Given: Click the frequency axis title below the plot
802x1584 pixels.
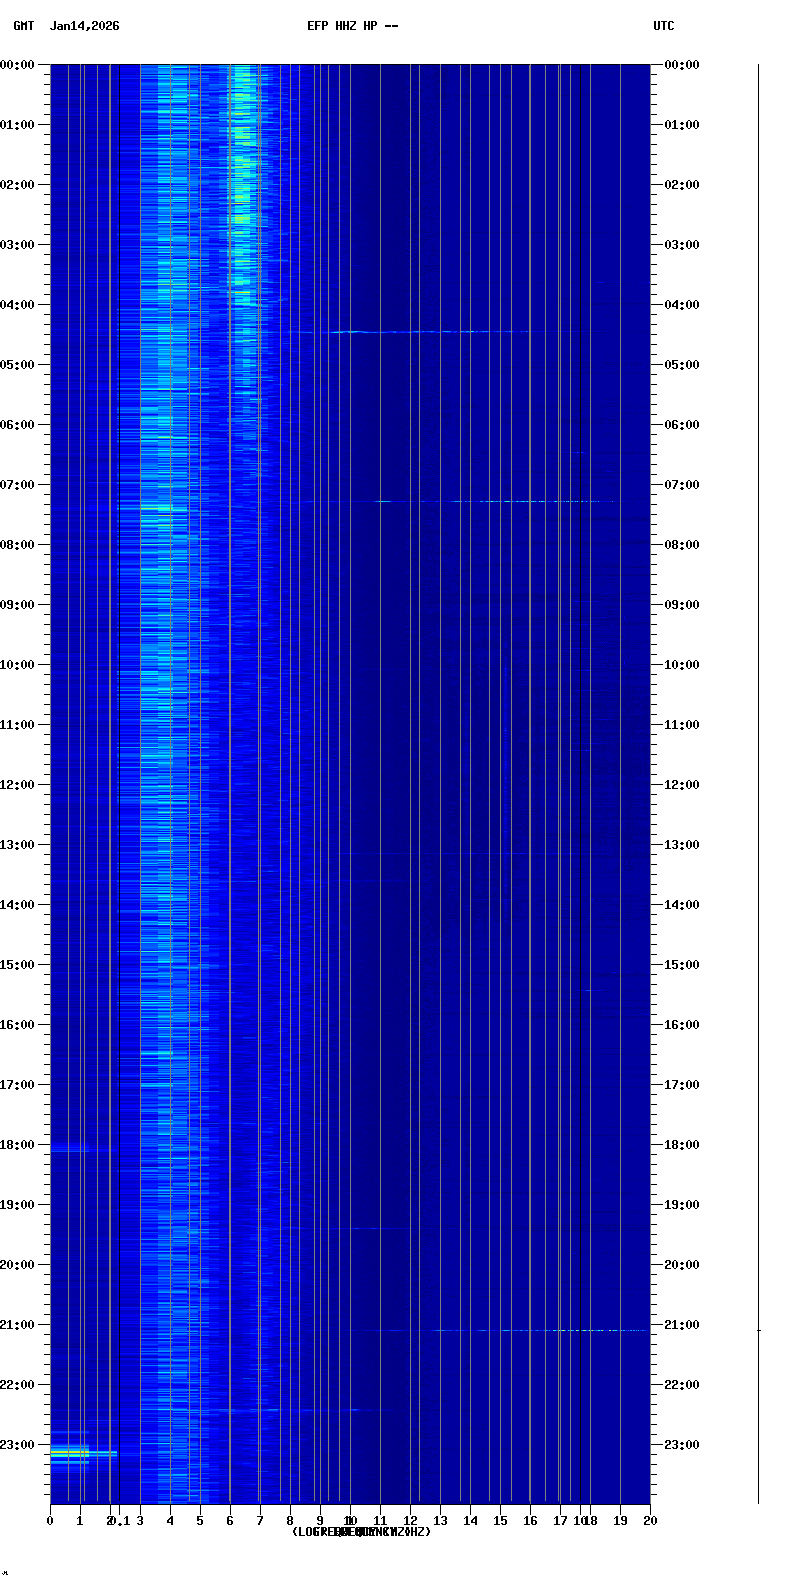Looking at the screenshot, I should (361, 1532).
